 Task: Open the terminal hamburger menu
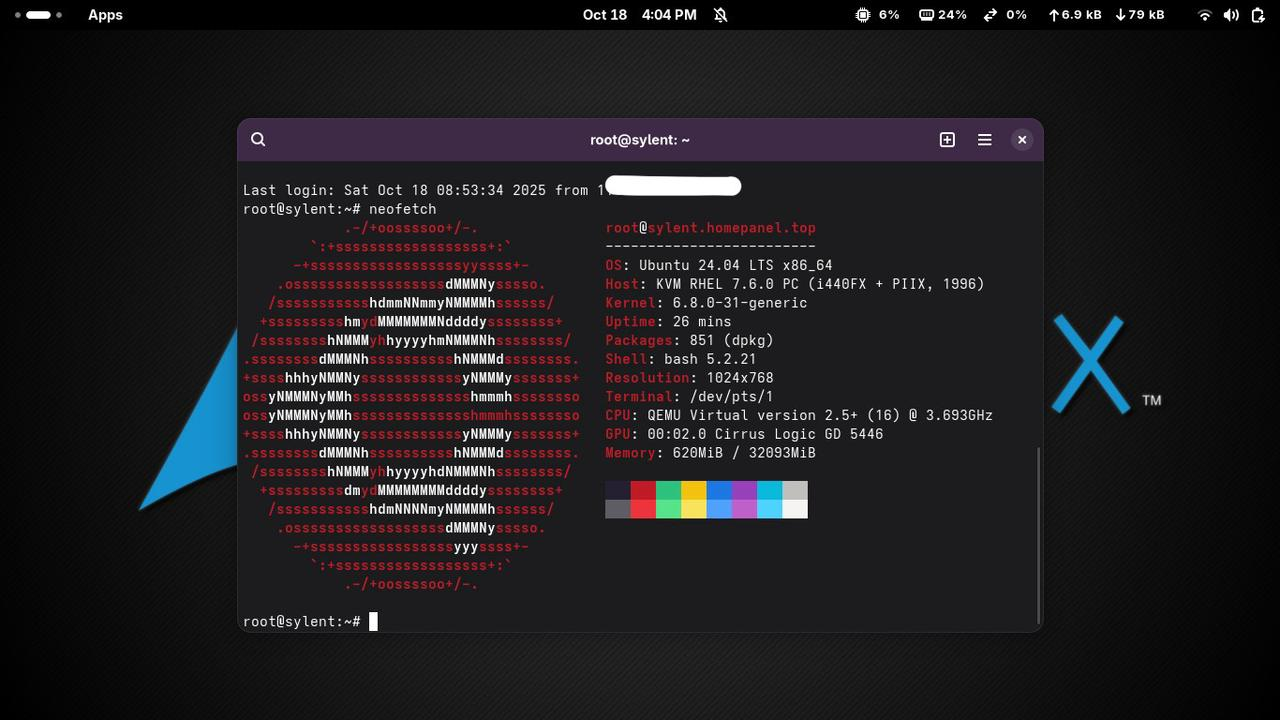tap(985, 140)
